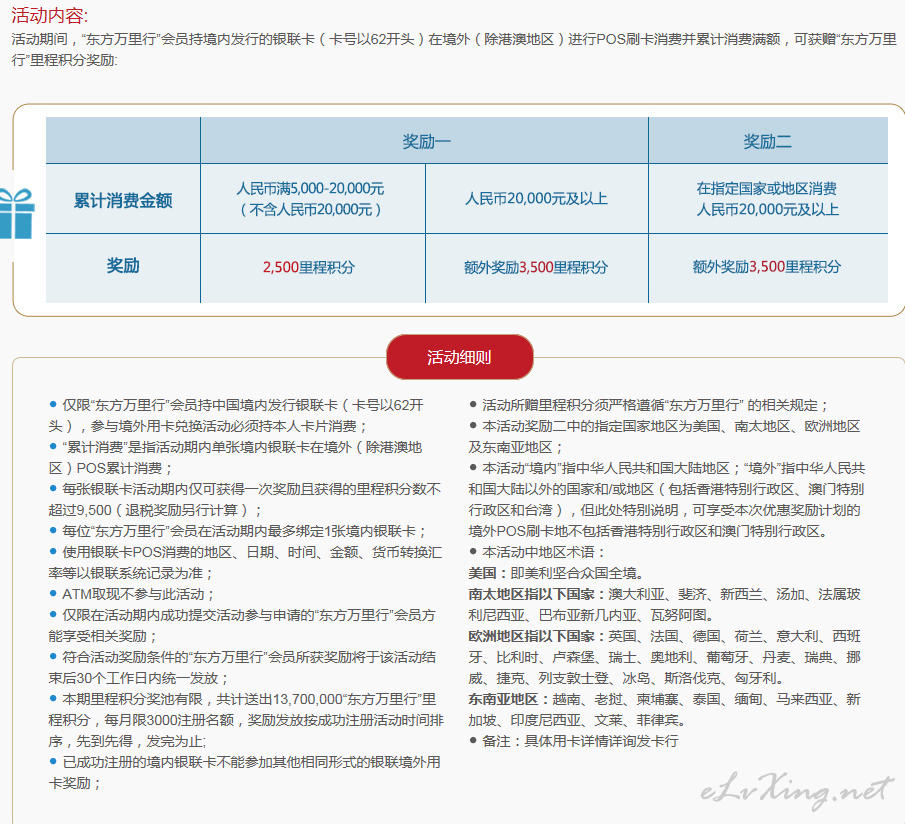Select the '在指定国家或地区消费' text

767,189
